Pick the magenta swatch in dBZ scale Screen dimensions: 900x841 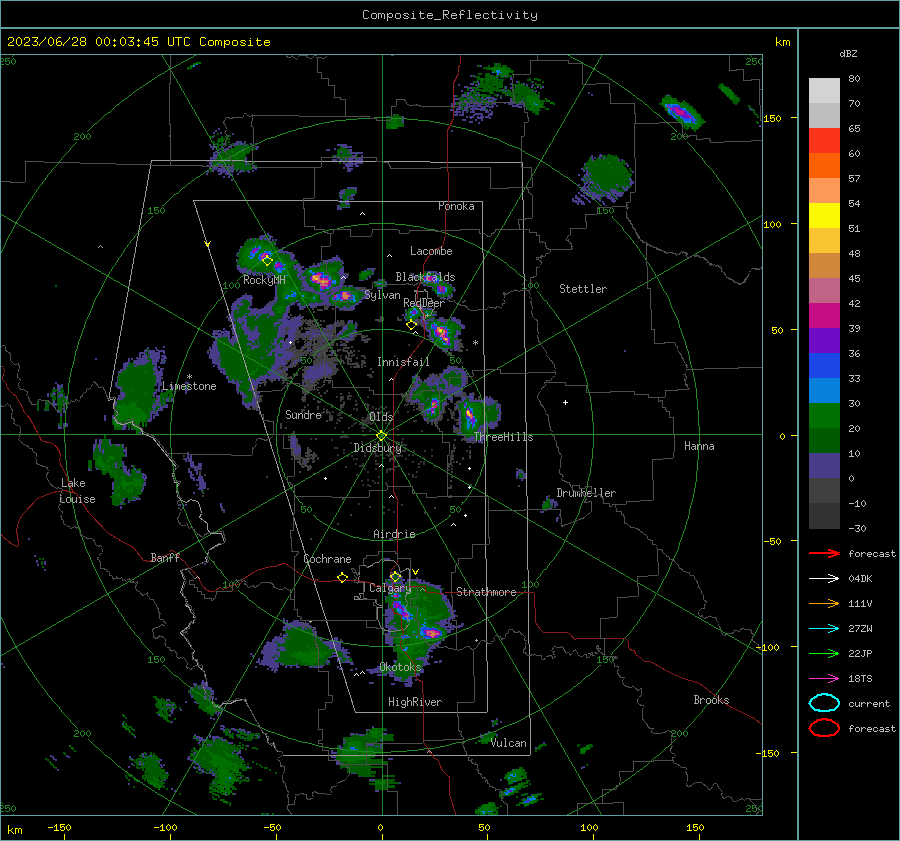(x=824, y=315)
